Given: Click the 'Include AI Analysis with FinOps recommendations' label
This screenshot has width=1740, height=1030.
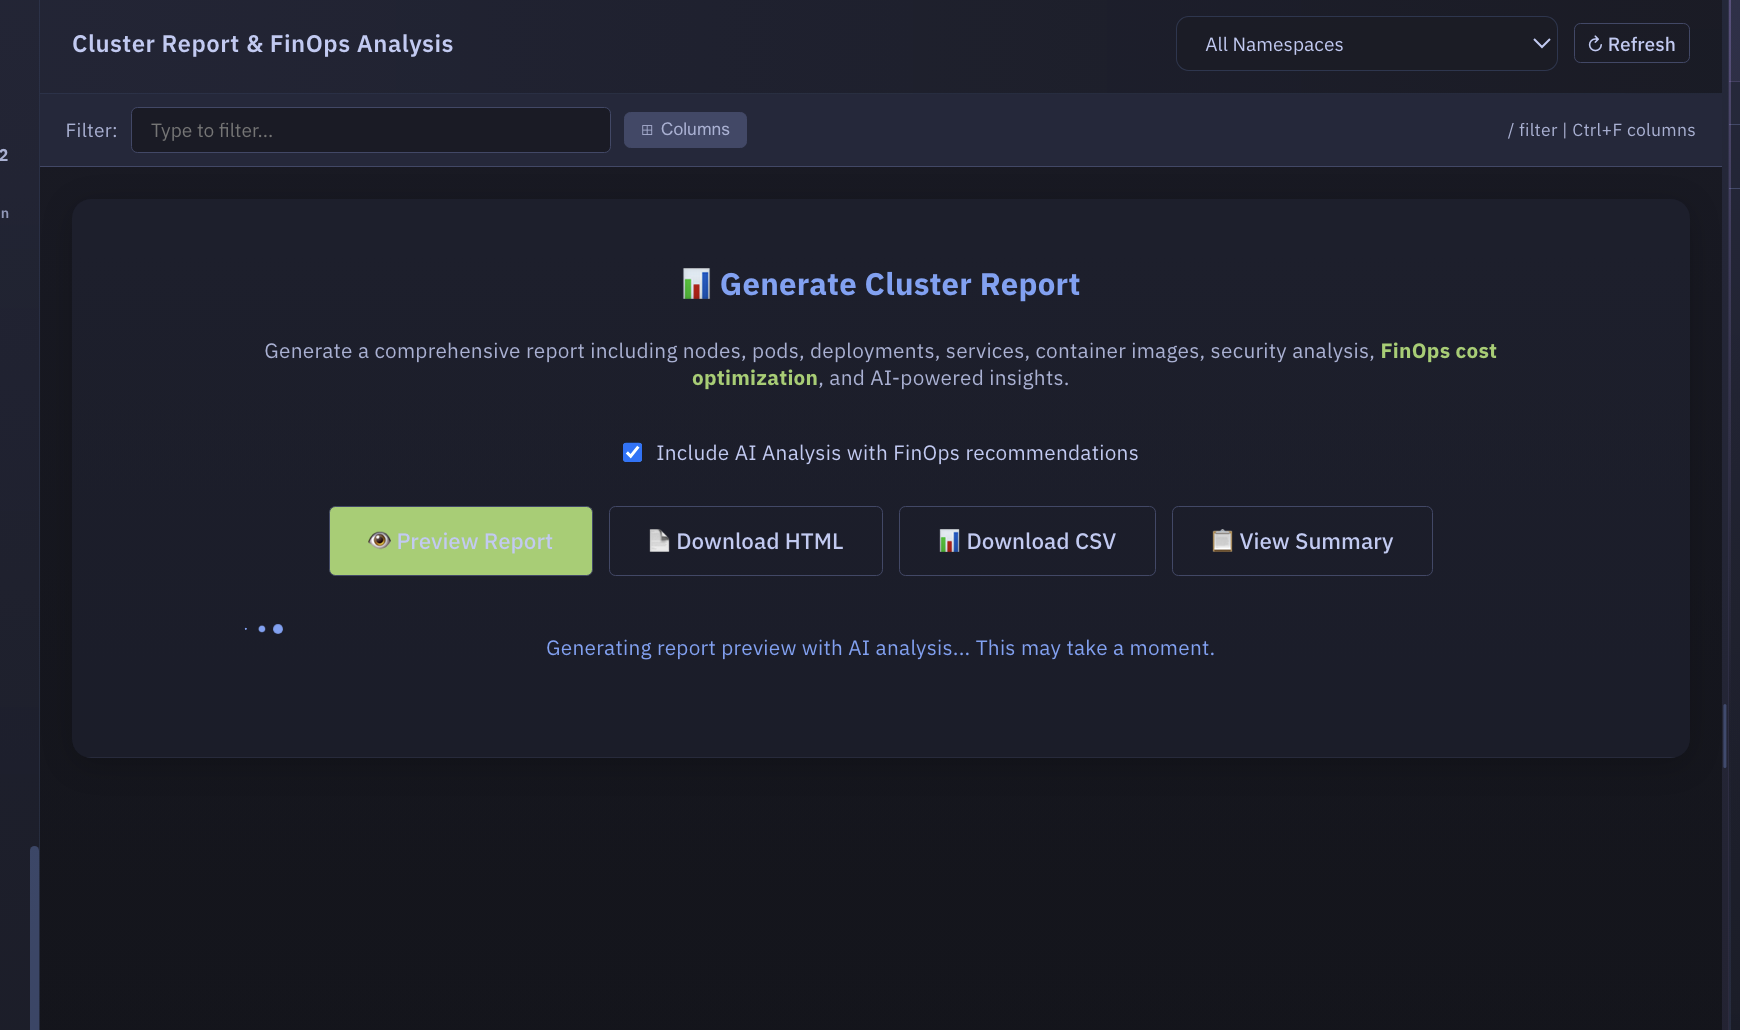Looking at the screenshot, I should [x=896, y=453].
